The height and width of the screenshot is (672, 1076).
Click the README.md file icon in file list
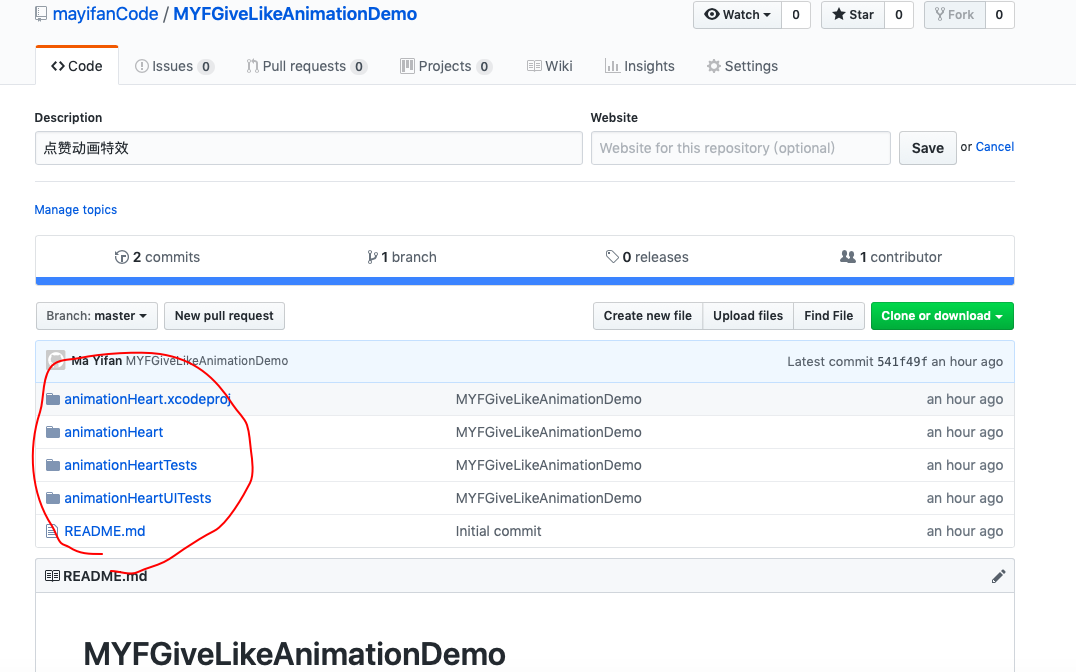(x=52, y=531)
